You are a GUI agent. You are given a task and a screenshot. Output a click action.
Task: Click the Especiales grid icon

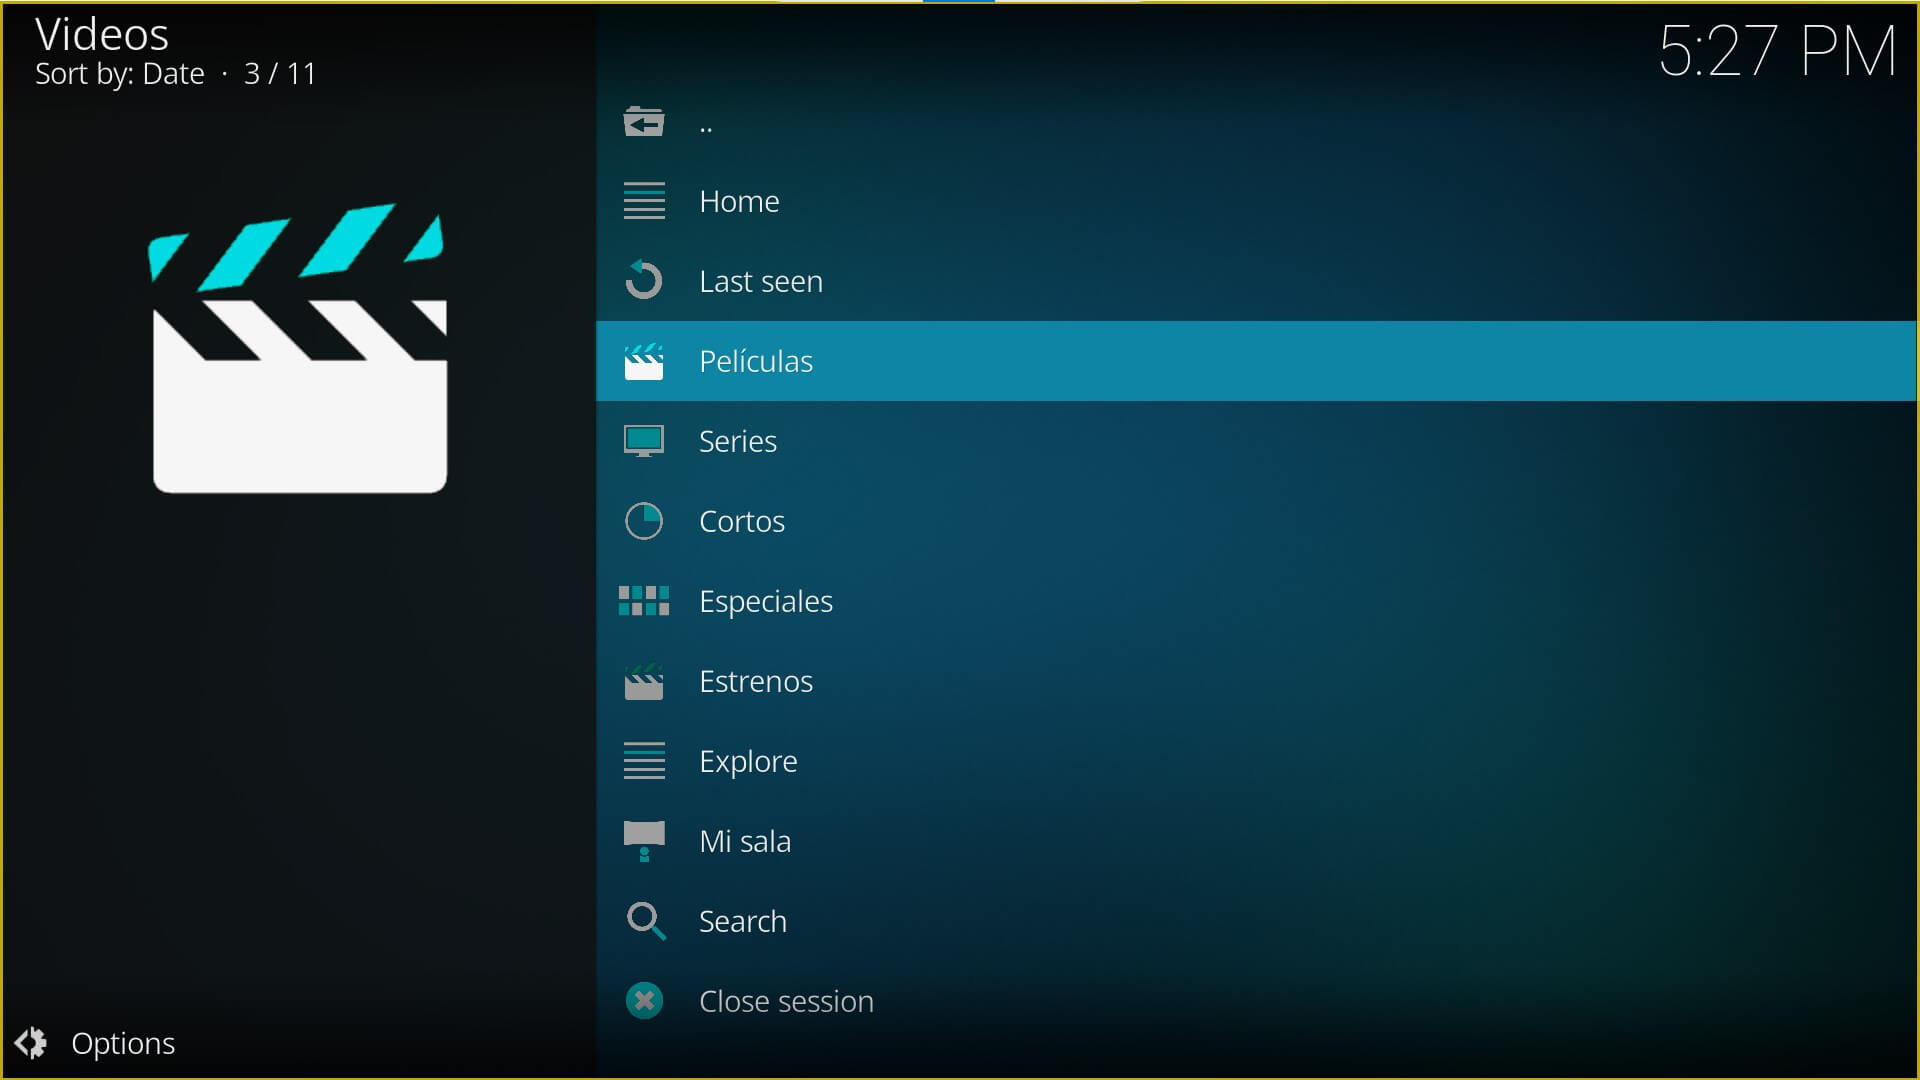643,601
